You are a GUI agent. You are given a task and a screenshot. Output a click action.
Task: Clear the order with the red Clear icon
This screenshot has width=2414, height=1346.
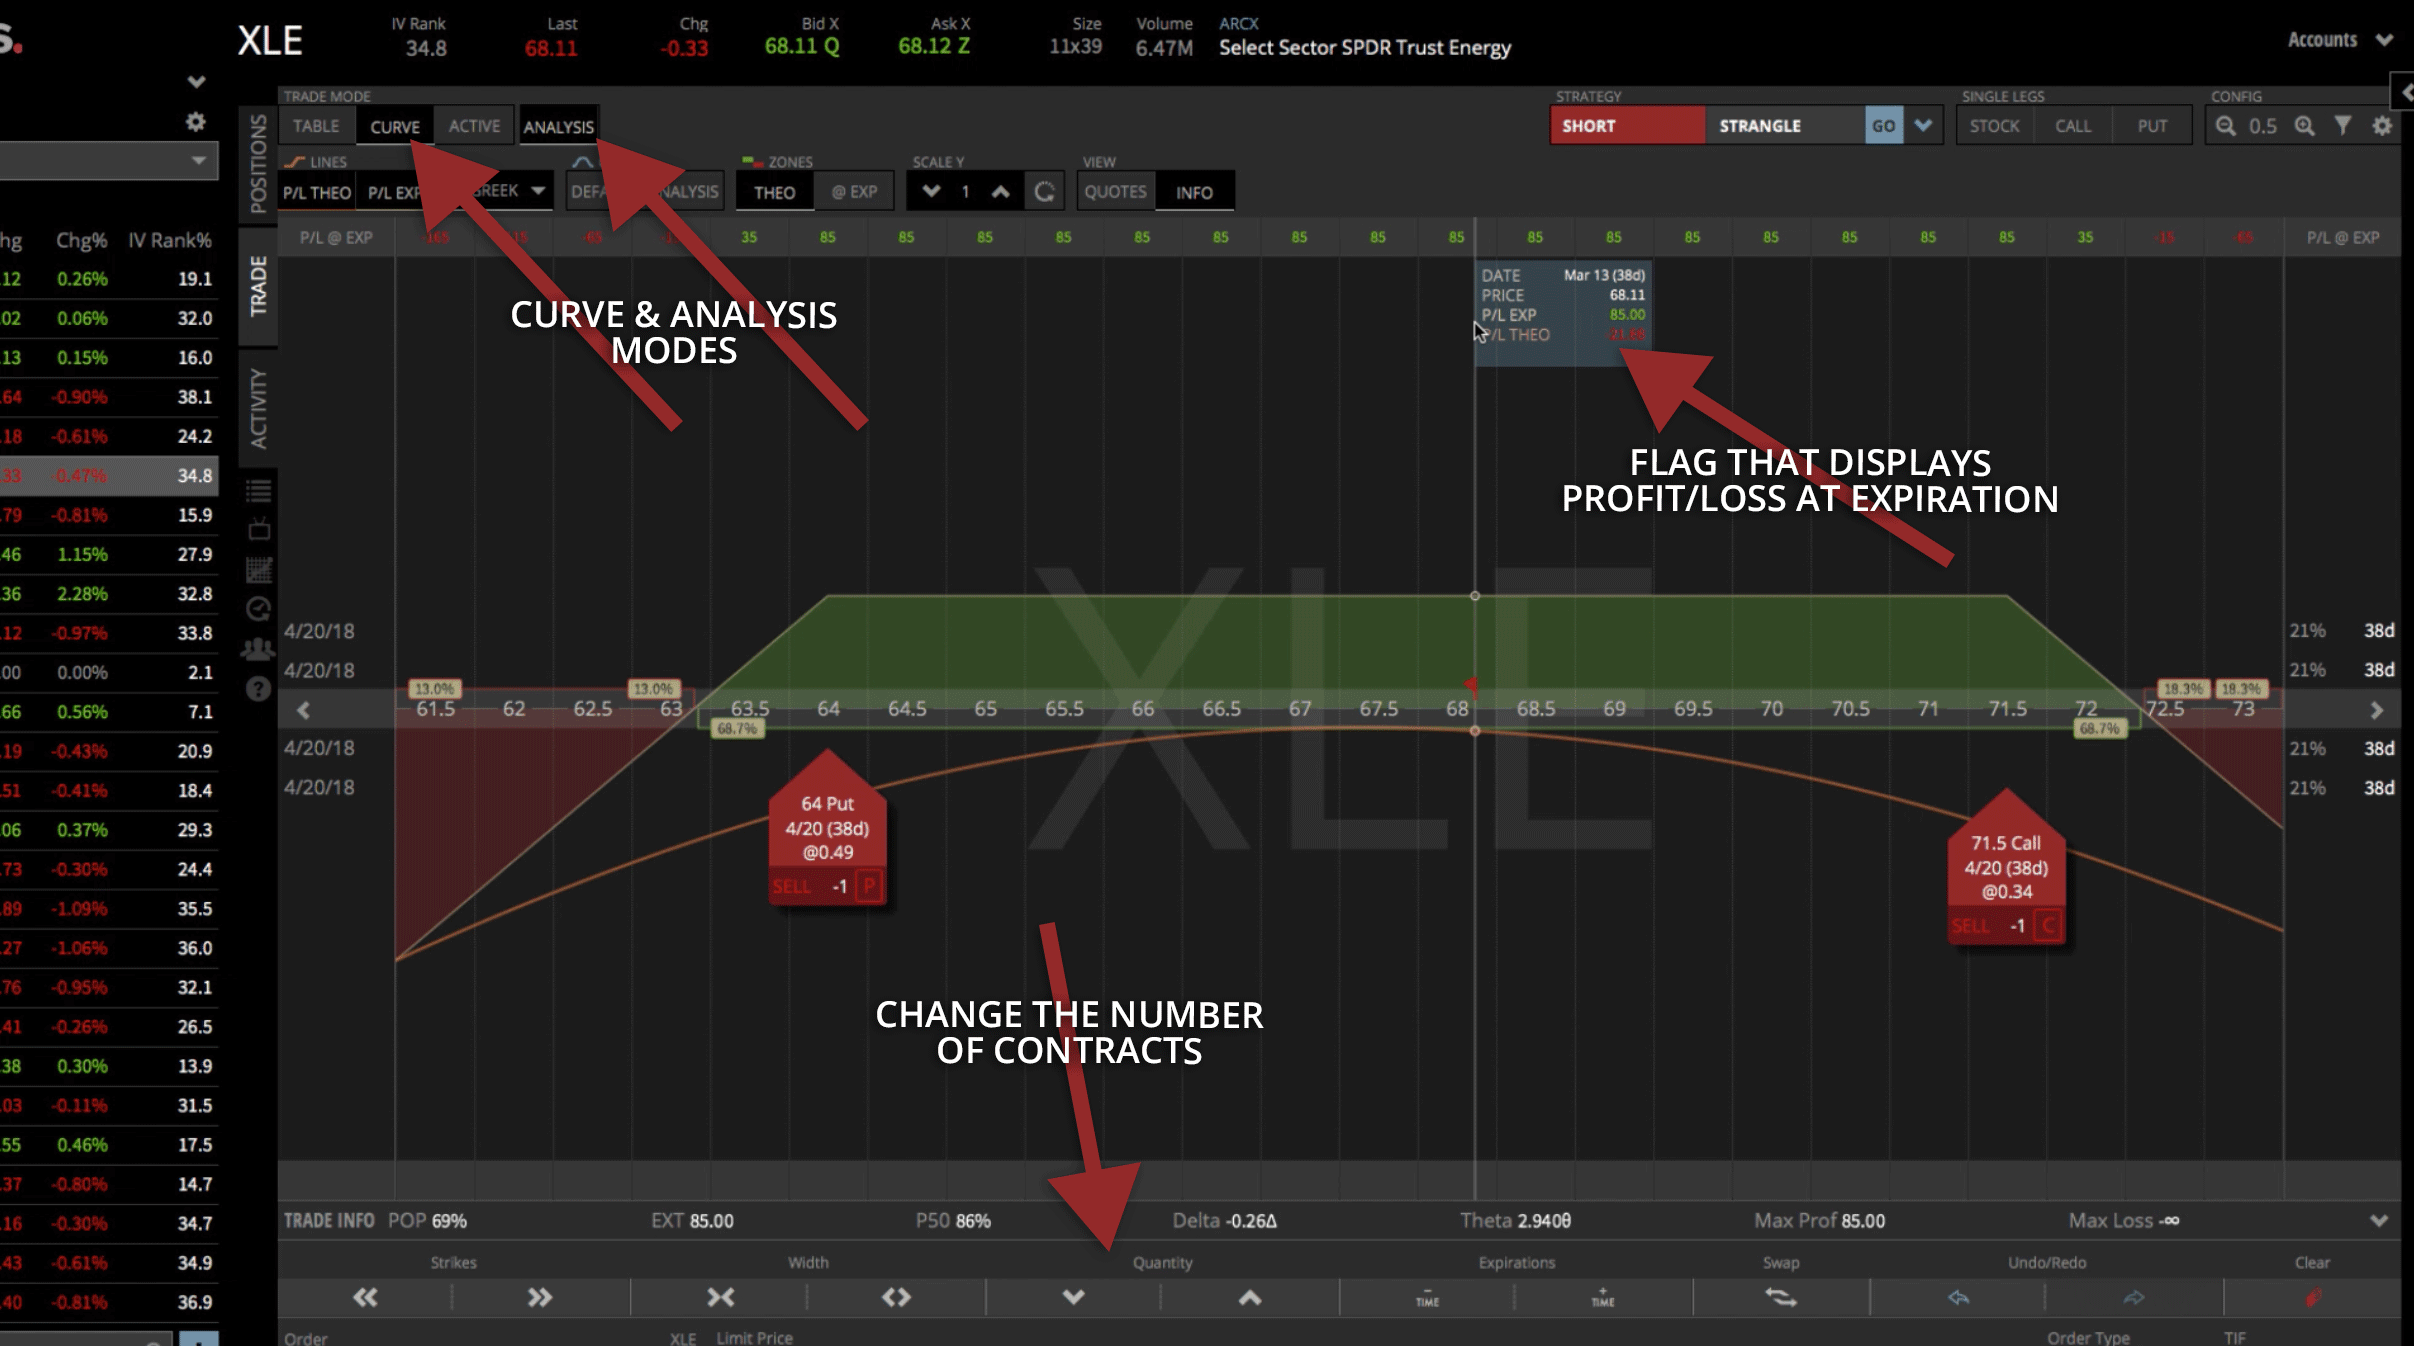(x=2313, y=1298)
